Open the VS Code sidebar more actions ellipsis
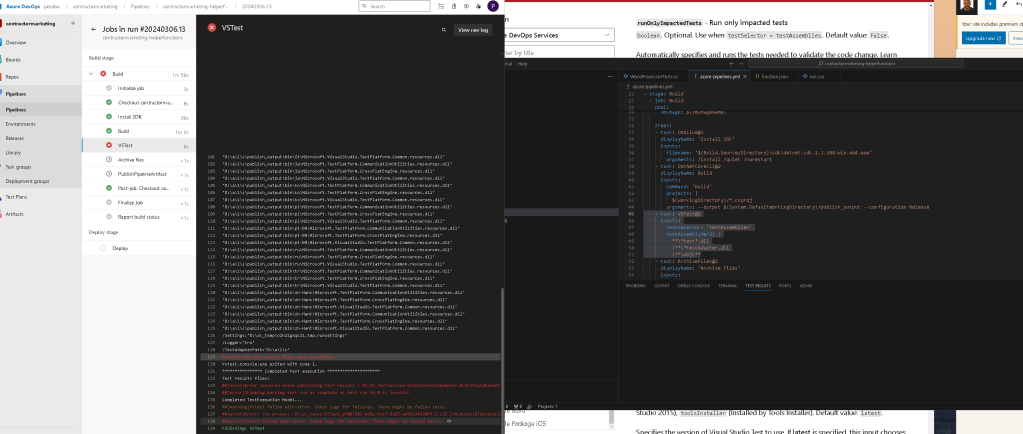This screenshot has width=1023, height=434. point(611,76)
